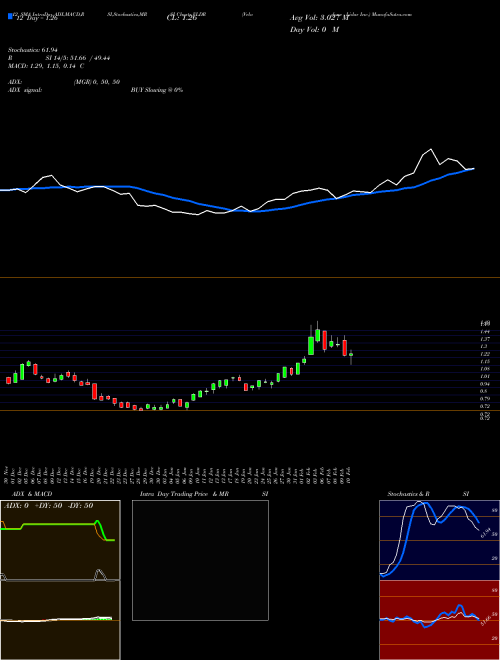Click the 0.79 price axis label
The image size is (500, 660).
point(485,399)
